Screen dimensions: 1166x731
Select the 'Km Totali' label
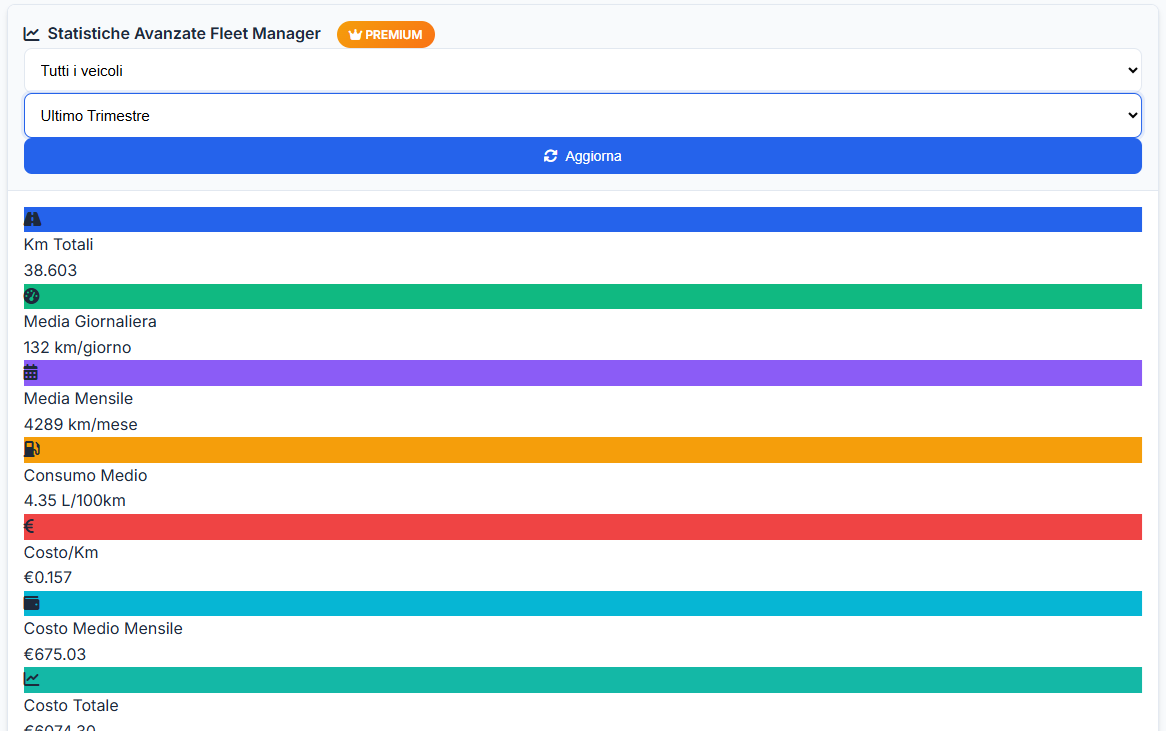click(58, 244)
